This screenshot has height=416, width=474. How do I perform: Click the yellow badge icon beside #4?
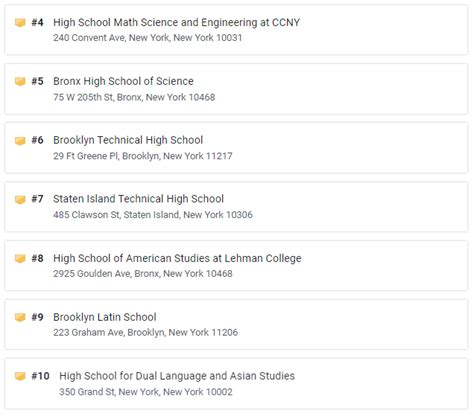[x=20, y=23]
